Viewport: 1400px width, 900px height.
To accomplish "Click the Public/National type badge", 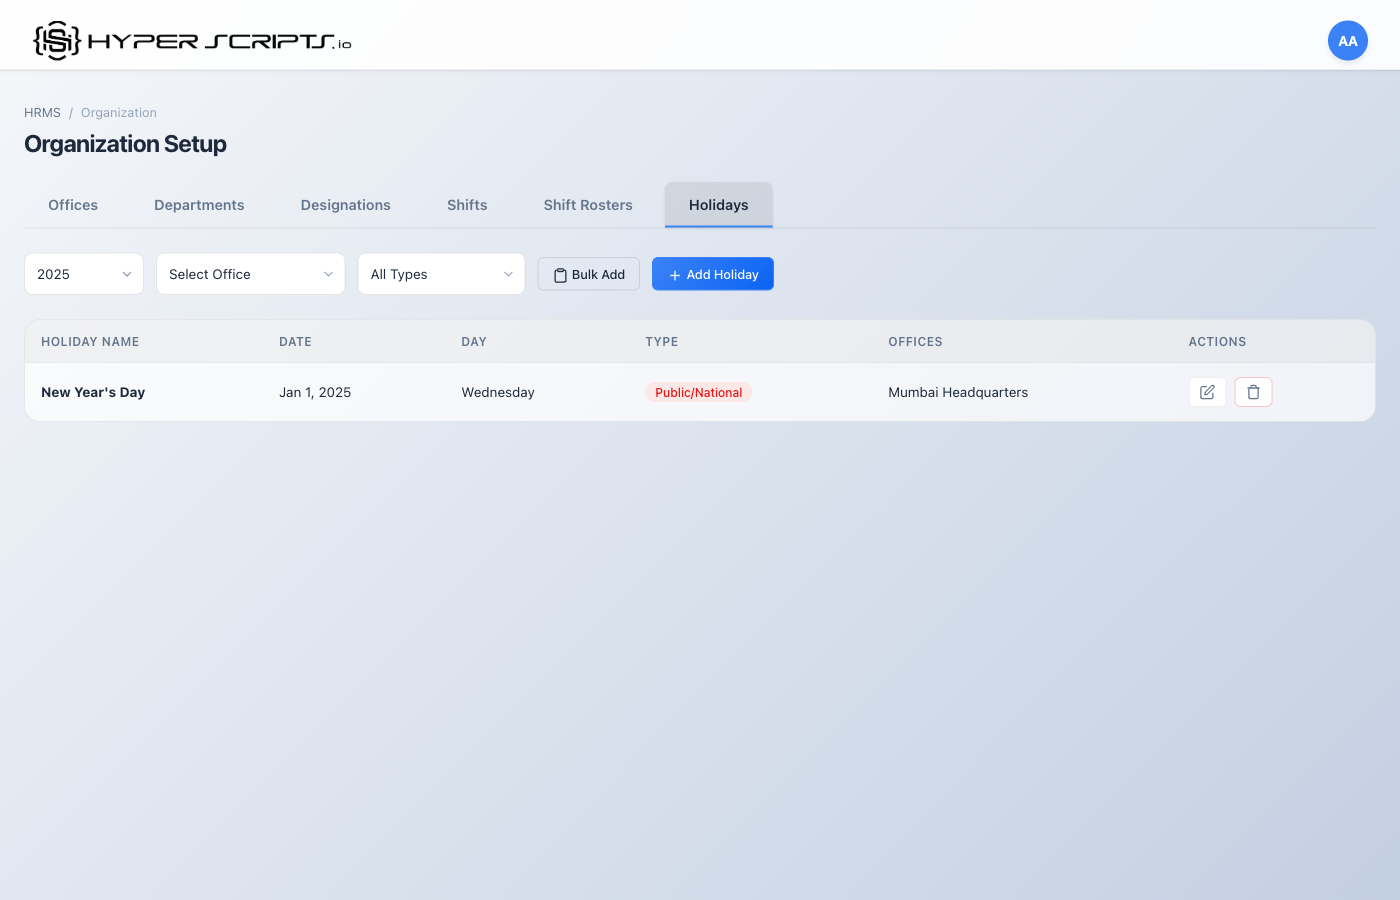I will [698, 392].
